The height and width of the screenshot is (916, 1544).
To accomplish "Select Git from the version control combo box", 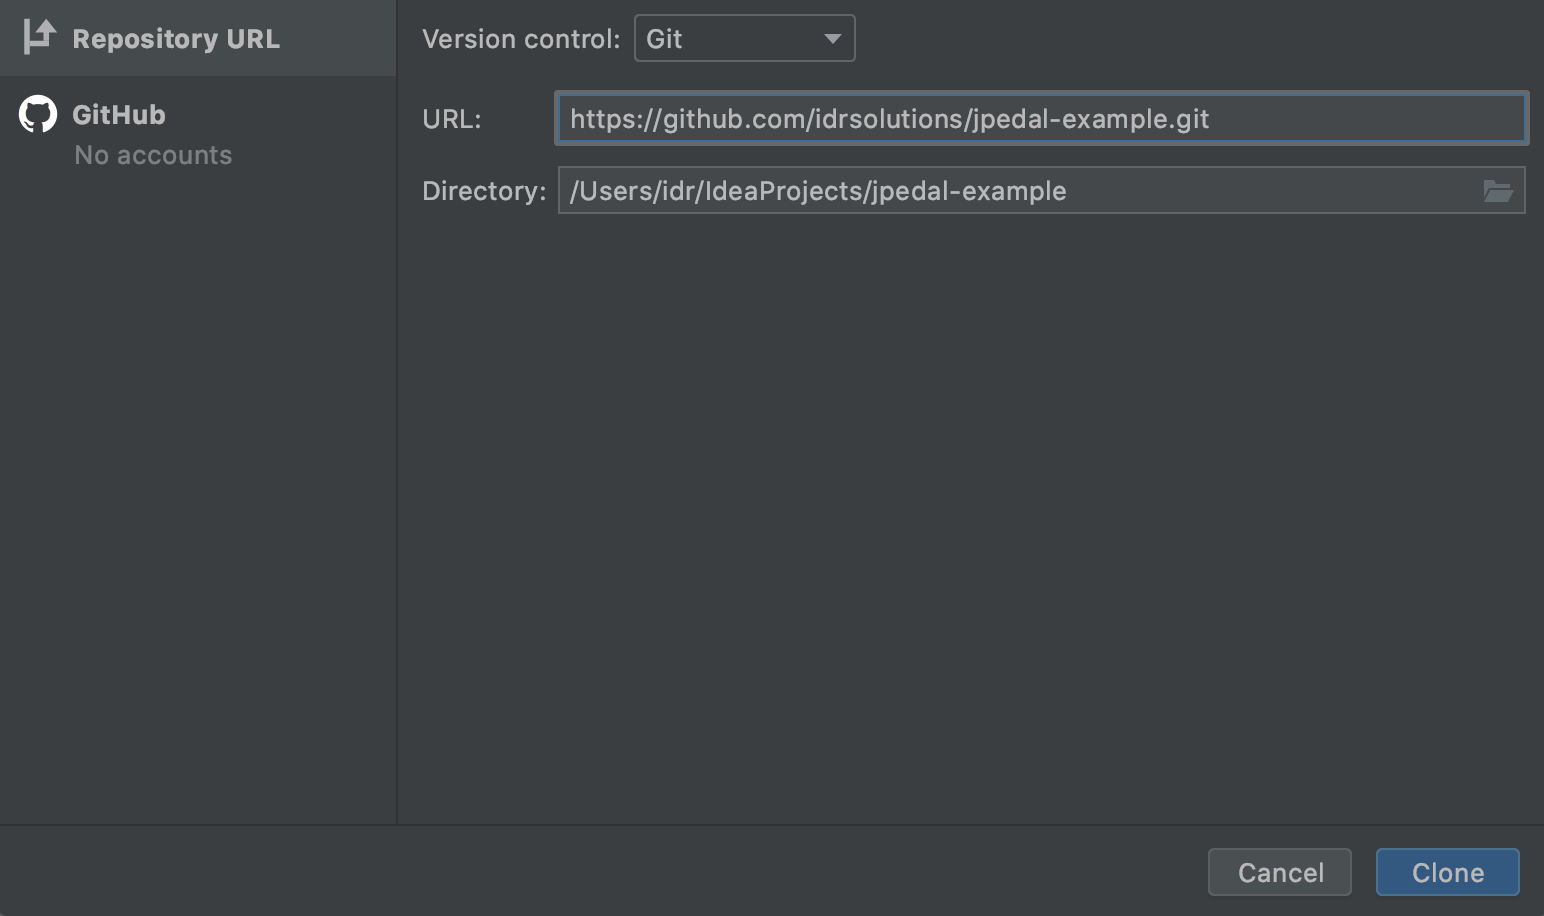I will tap(744, 38).
